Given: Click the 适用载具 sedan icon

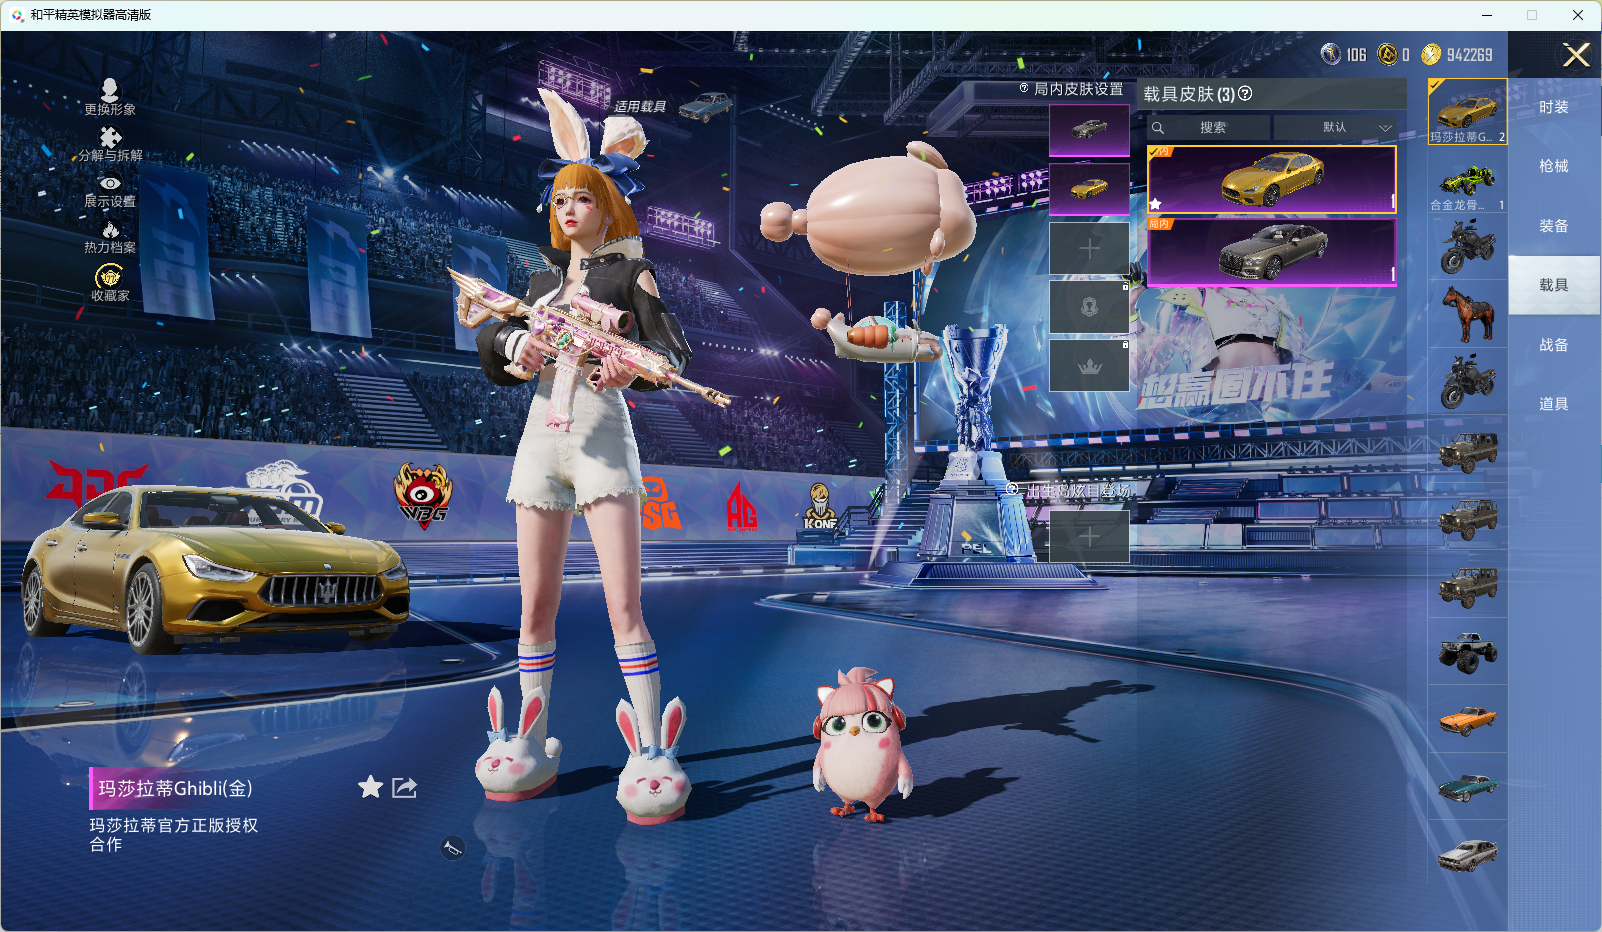Looking at the screenshot, I should (x=706, y=106).
